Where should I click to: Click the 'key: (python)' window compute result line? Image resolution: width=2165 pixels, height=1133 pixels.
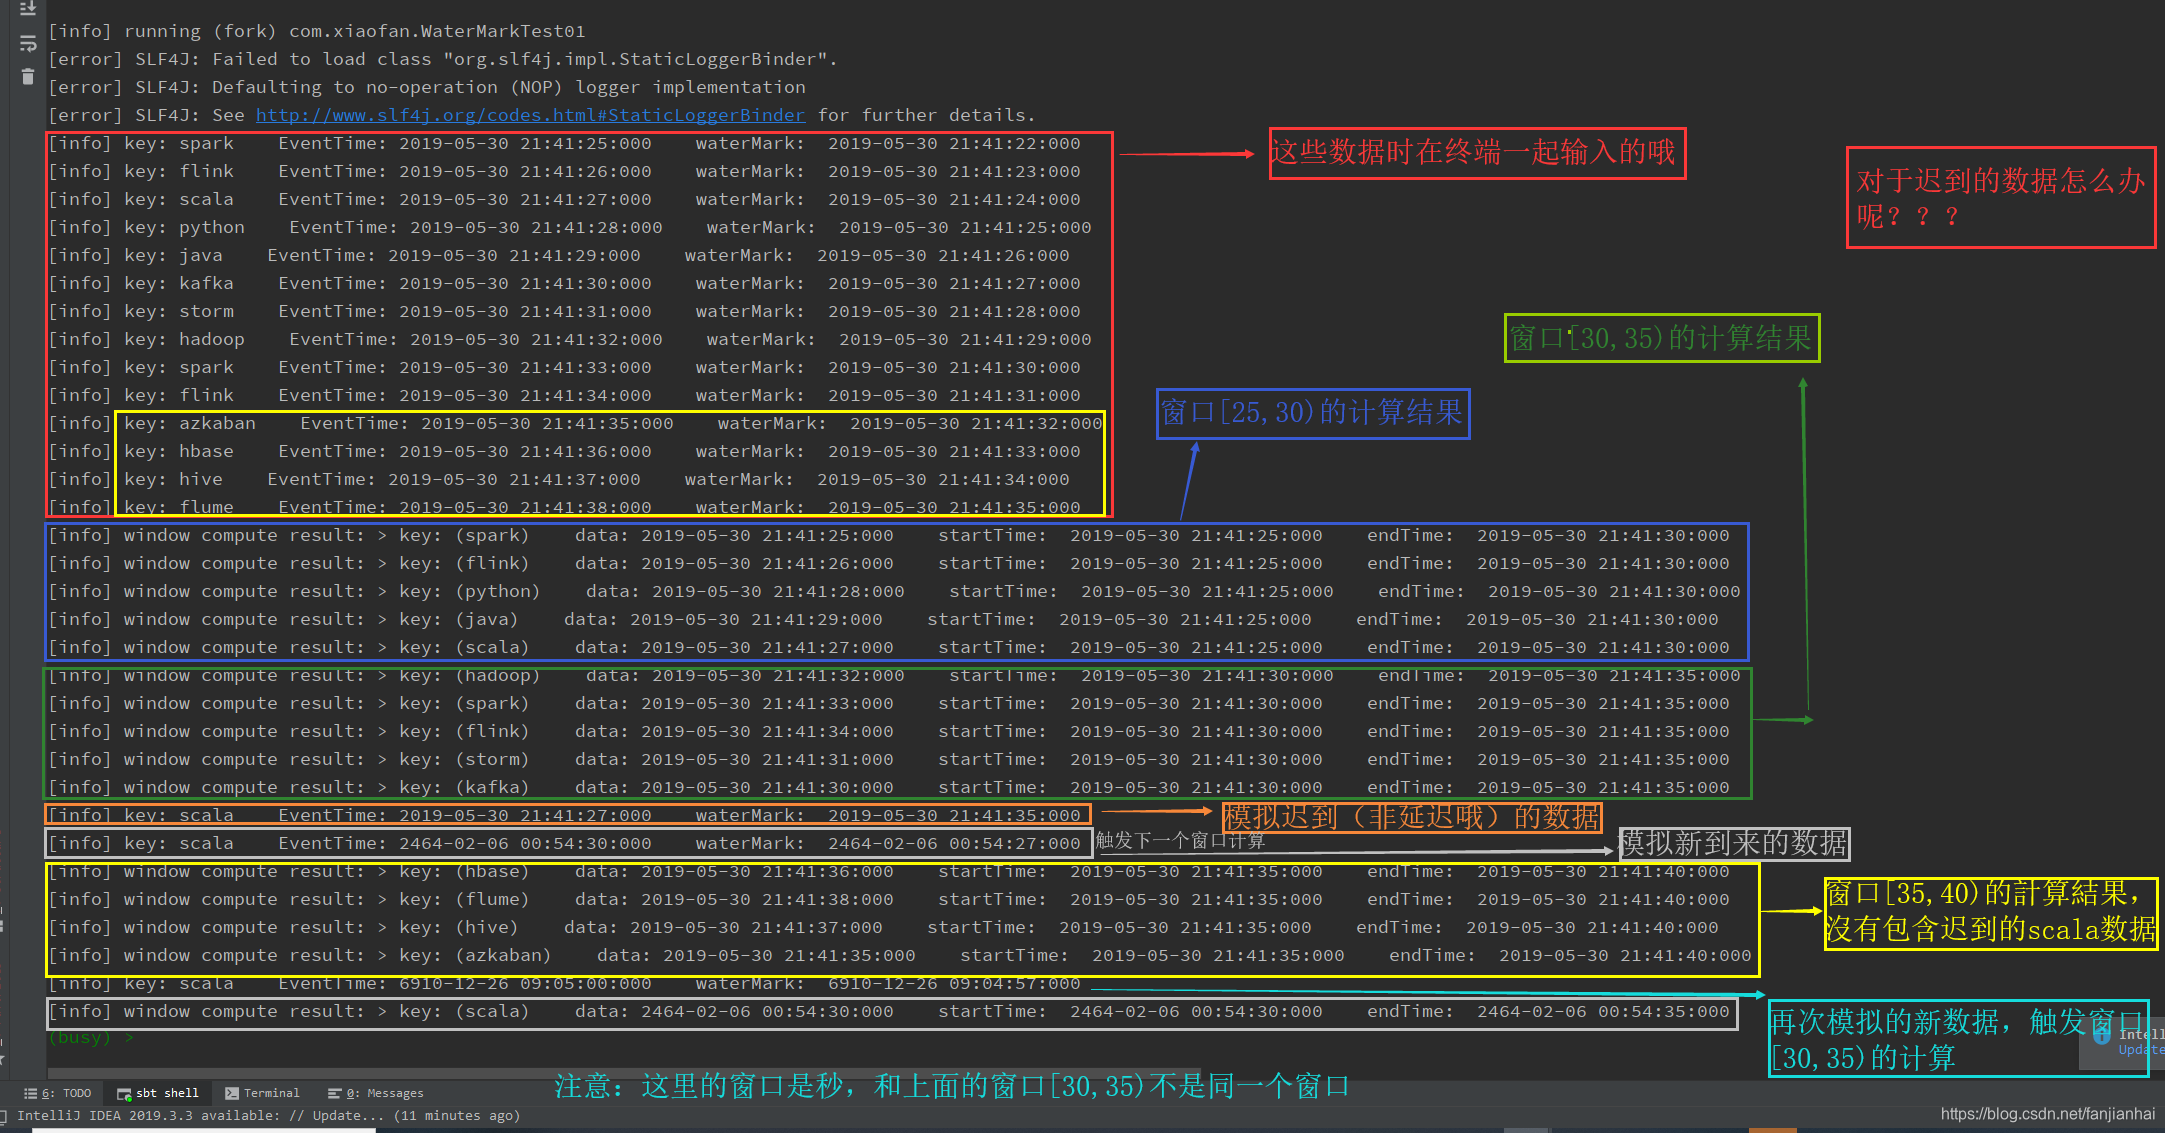tap(894, 591)
